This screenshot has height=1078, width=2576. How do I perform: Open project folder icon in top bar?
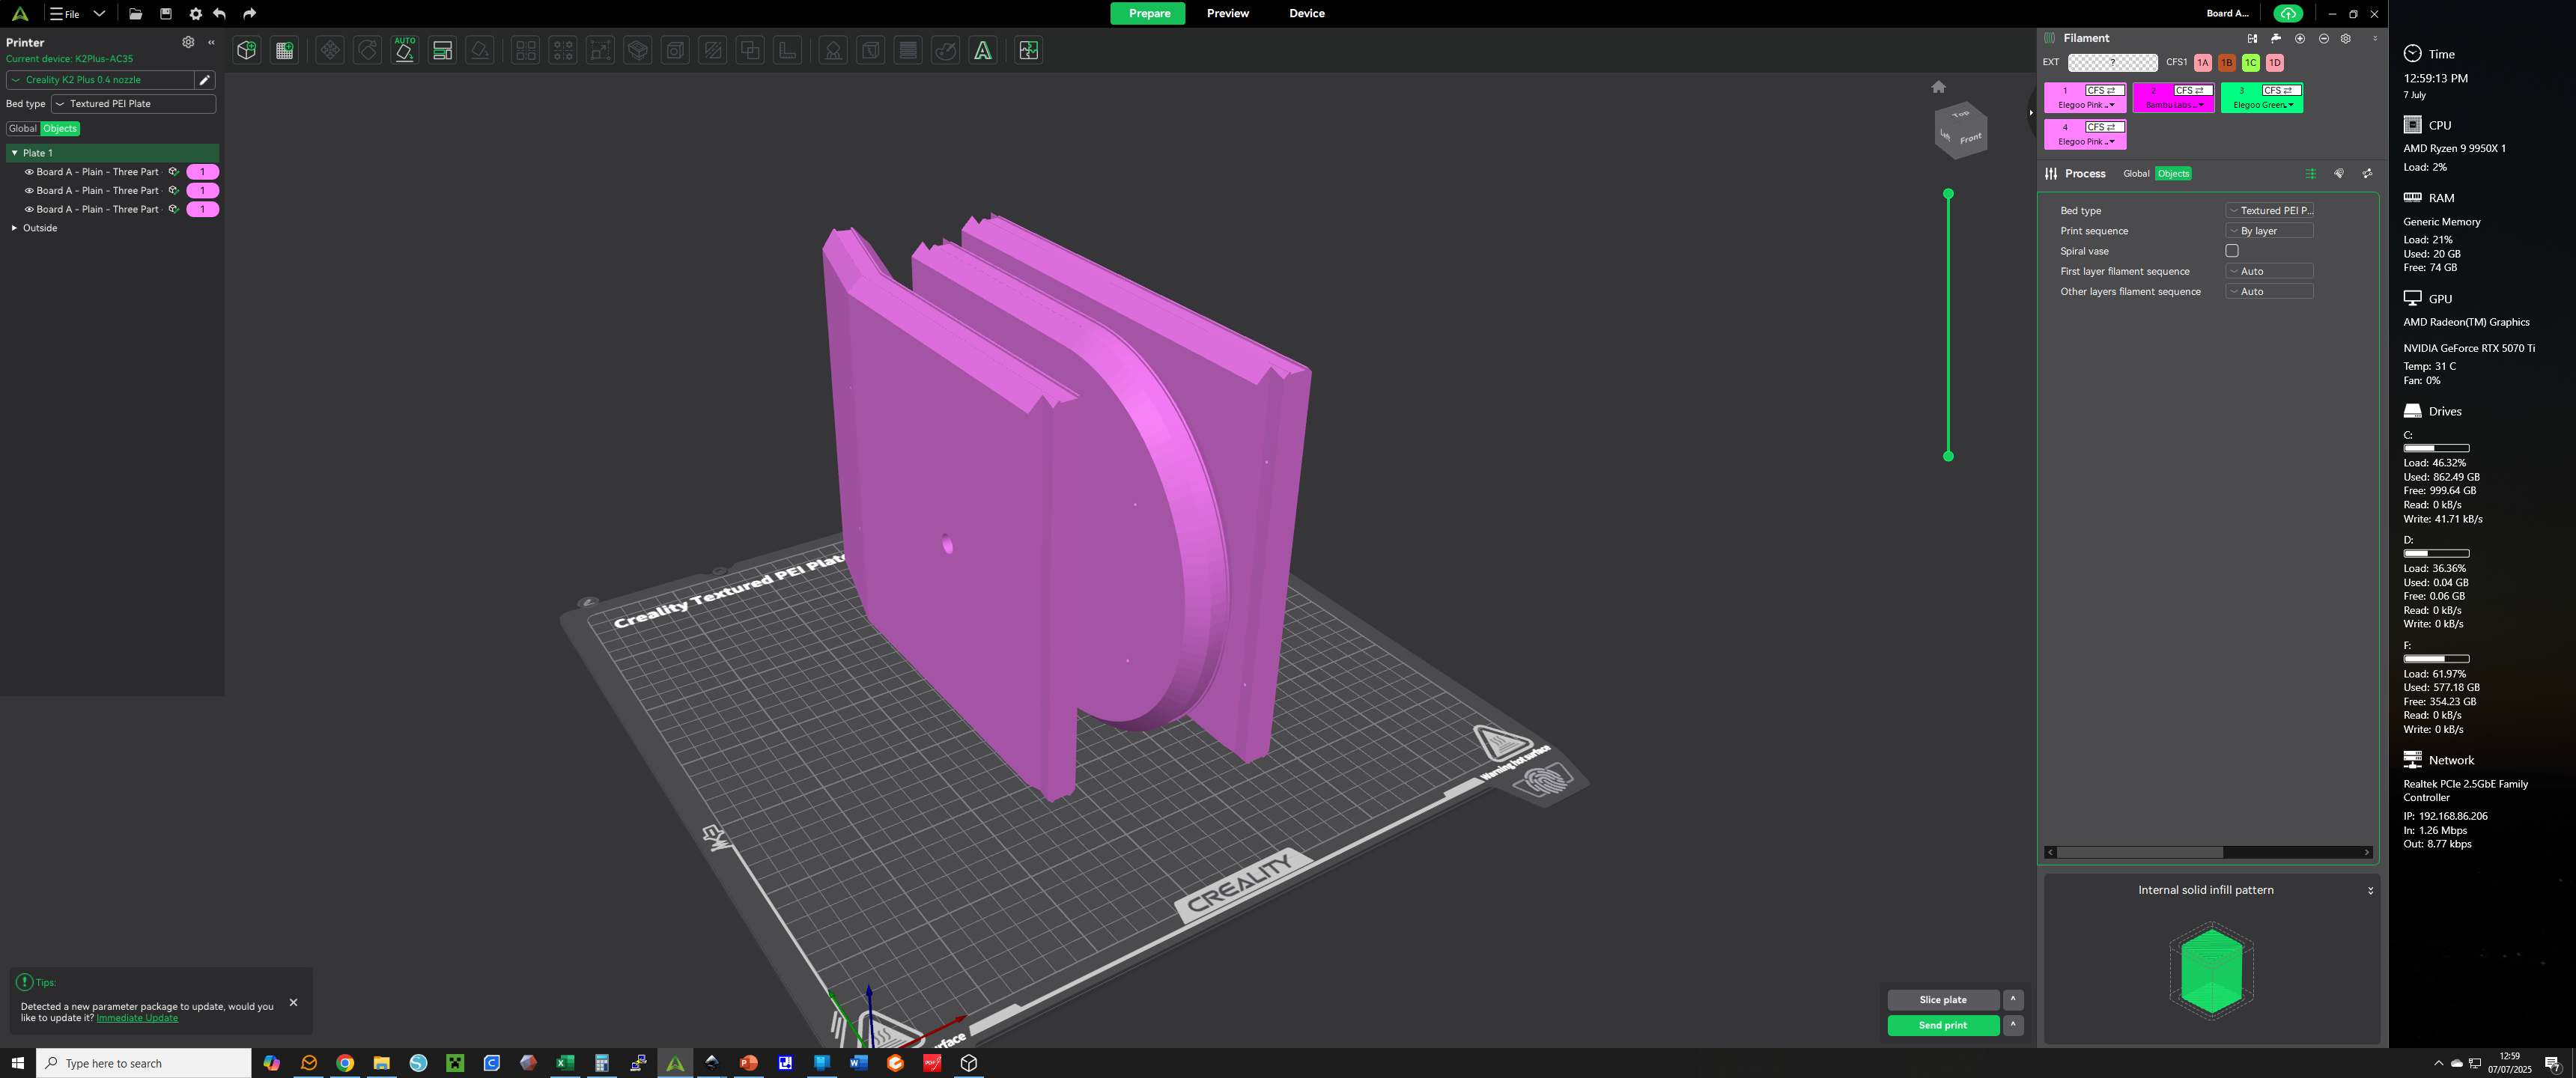tap(135, 14)
